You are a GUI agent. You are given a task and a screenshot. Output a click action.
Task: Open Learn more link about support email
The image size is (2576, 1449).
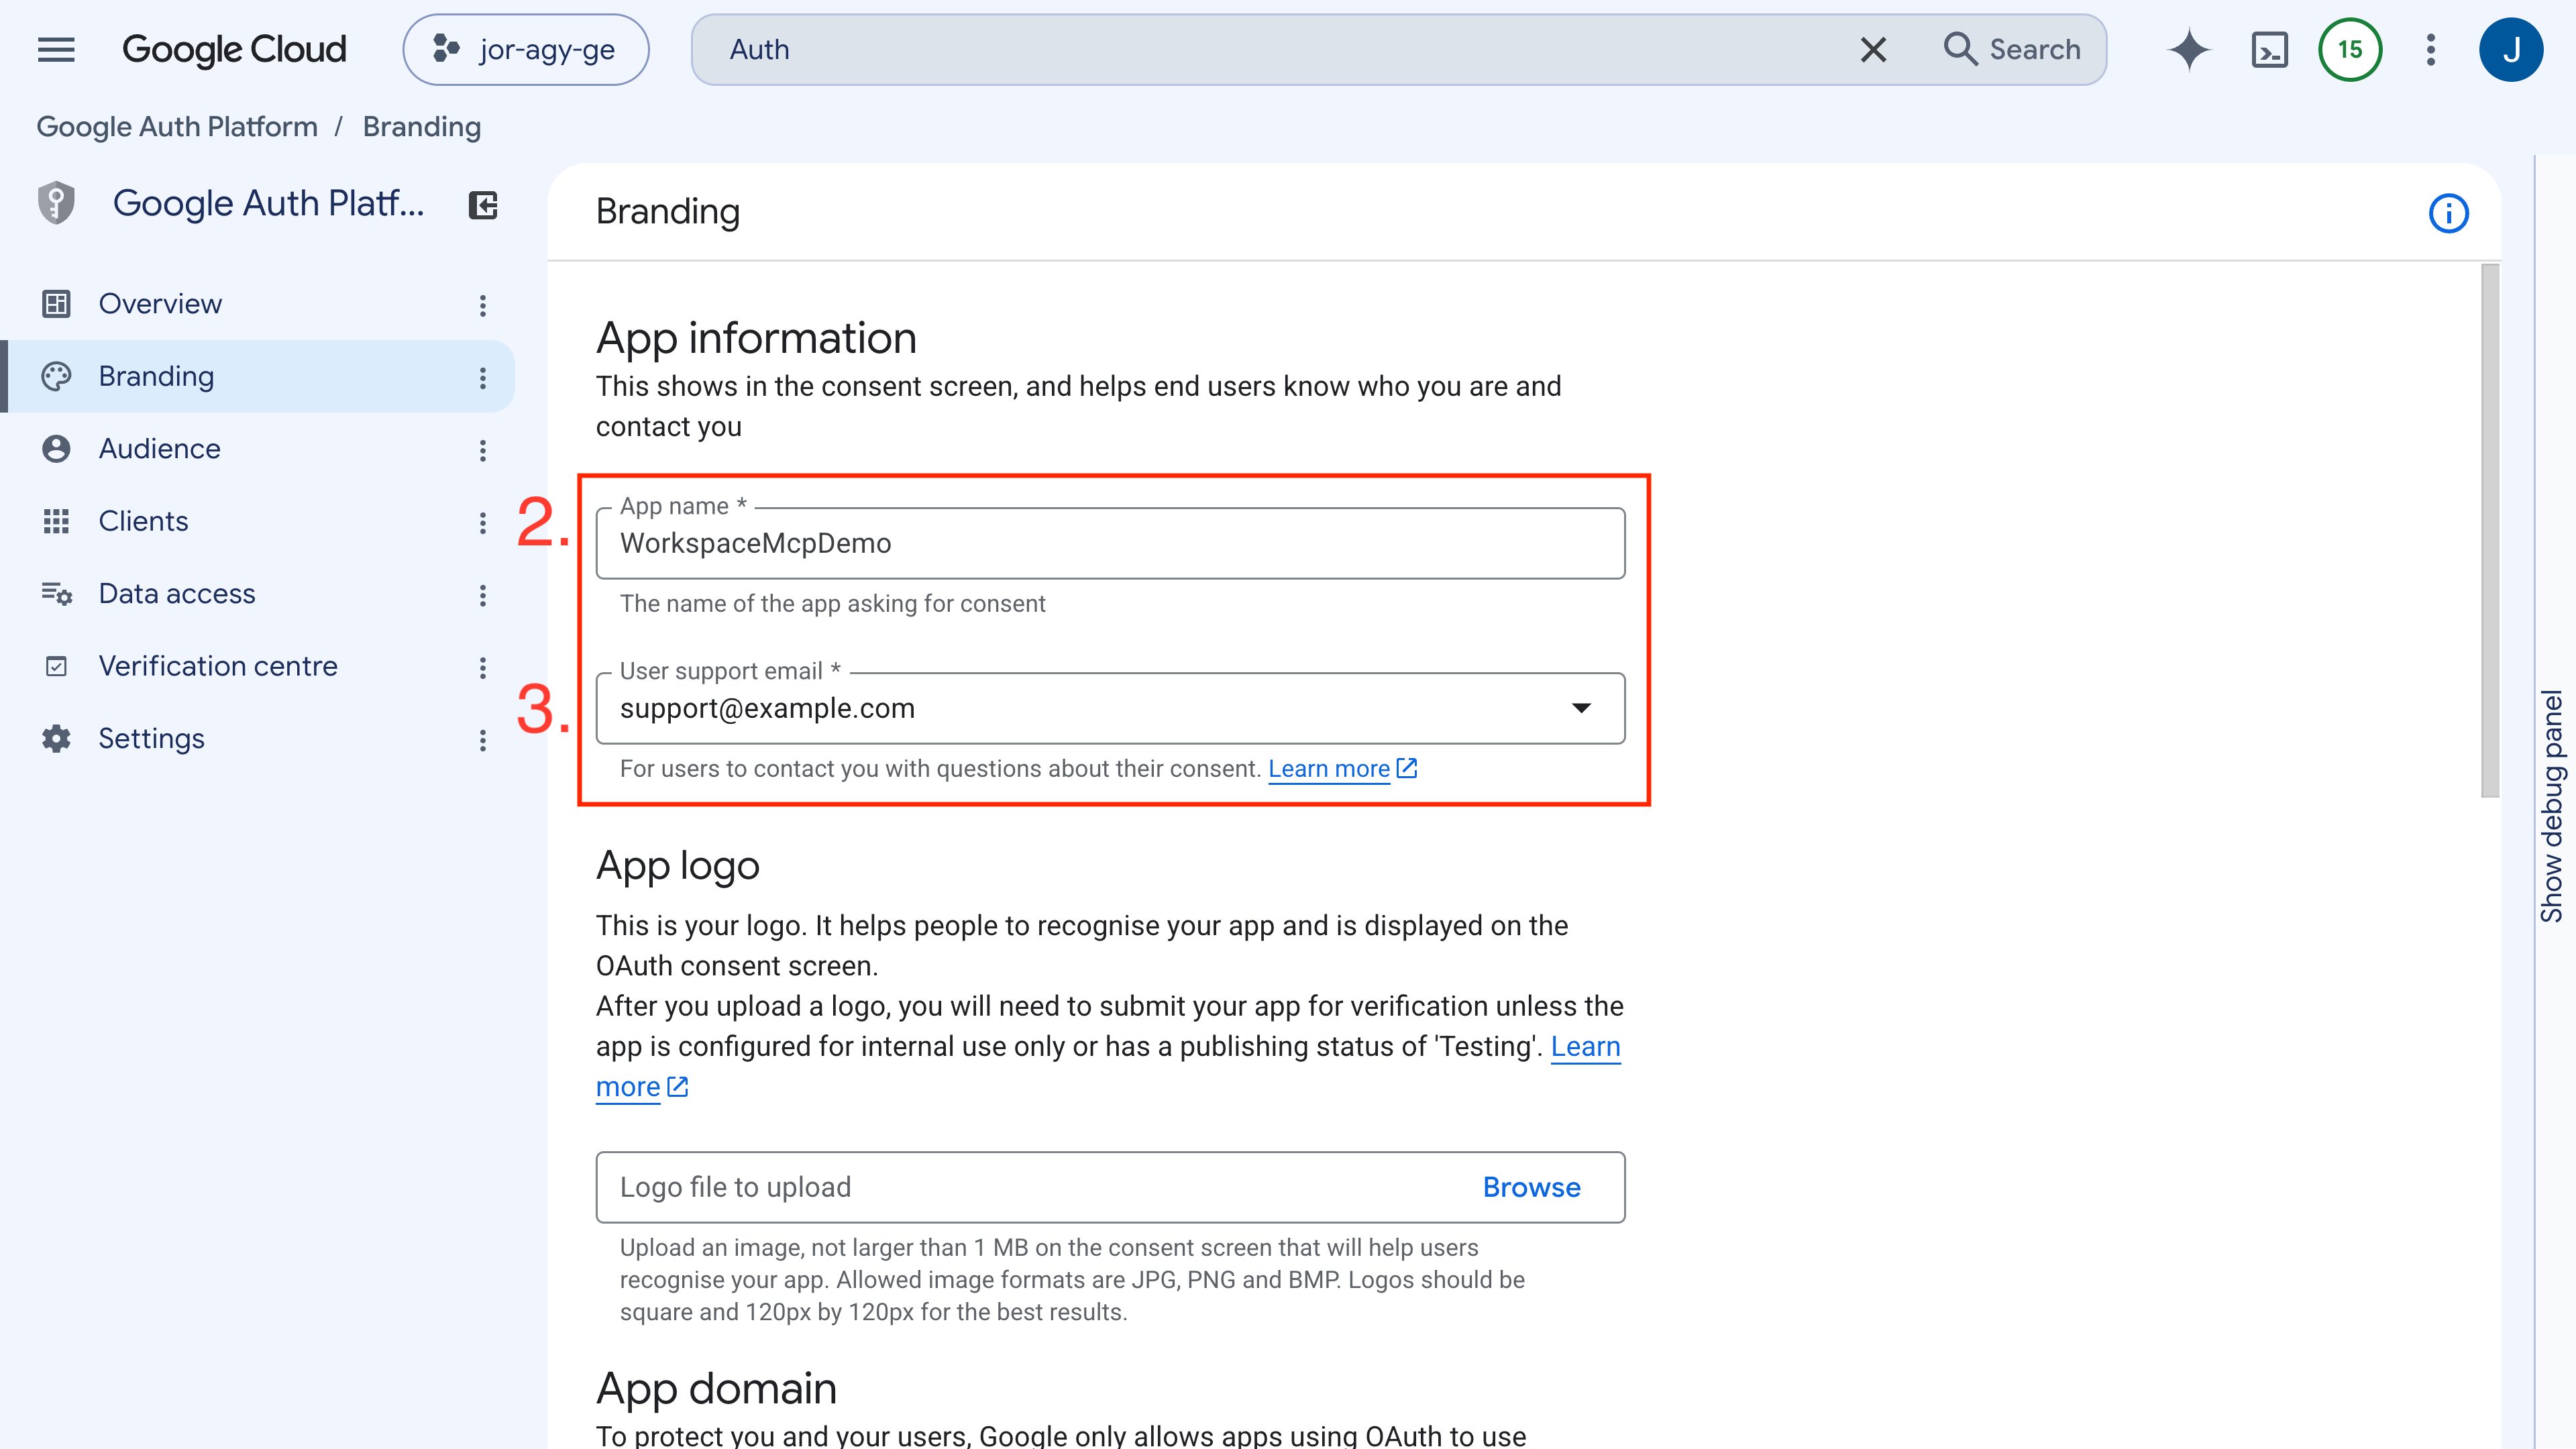click(x=1342, y=769)
